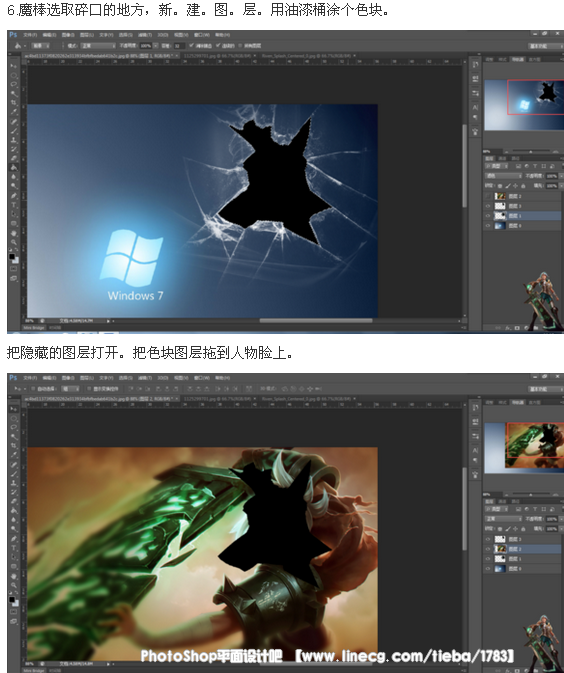564x673 pixels.
Task: Select the Brush tool in the Windows 7 screenshot
Action: 13,130
